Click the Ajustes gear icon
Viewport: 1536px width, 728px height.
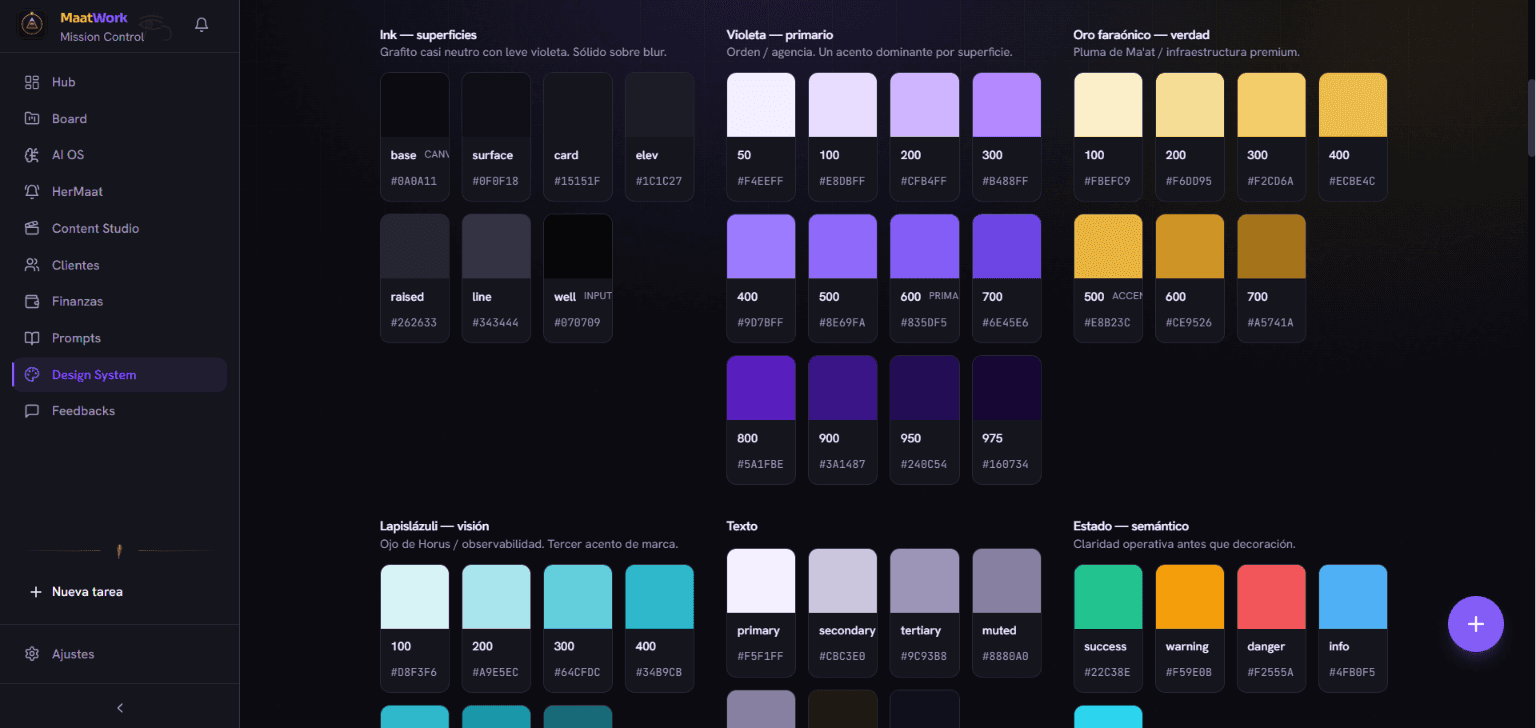(32, 654)
